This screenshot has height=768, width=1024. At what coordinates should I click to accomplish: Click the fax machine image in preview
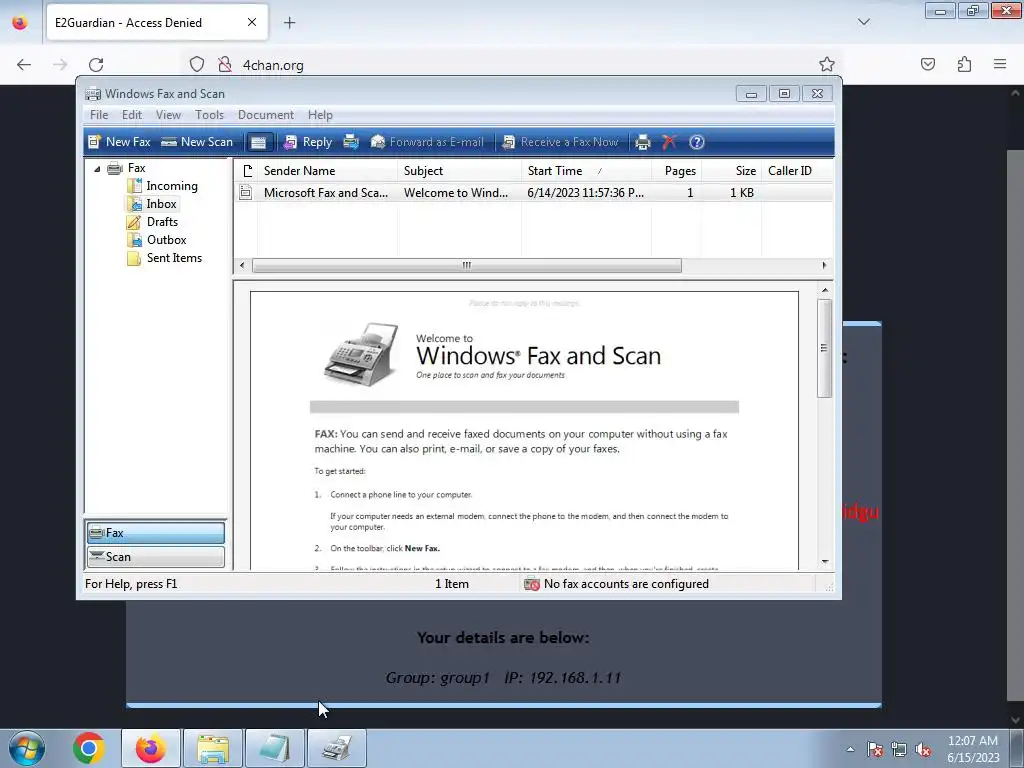click(361, 354)
